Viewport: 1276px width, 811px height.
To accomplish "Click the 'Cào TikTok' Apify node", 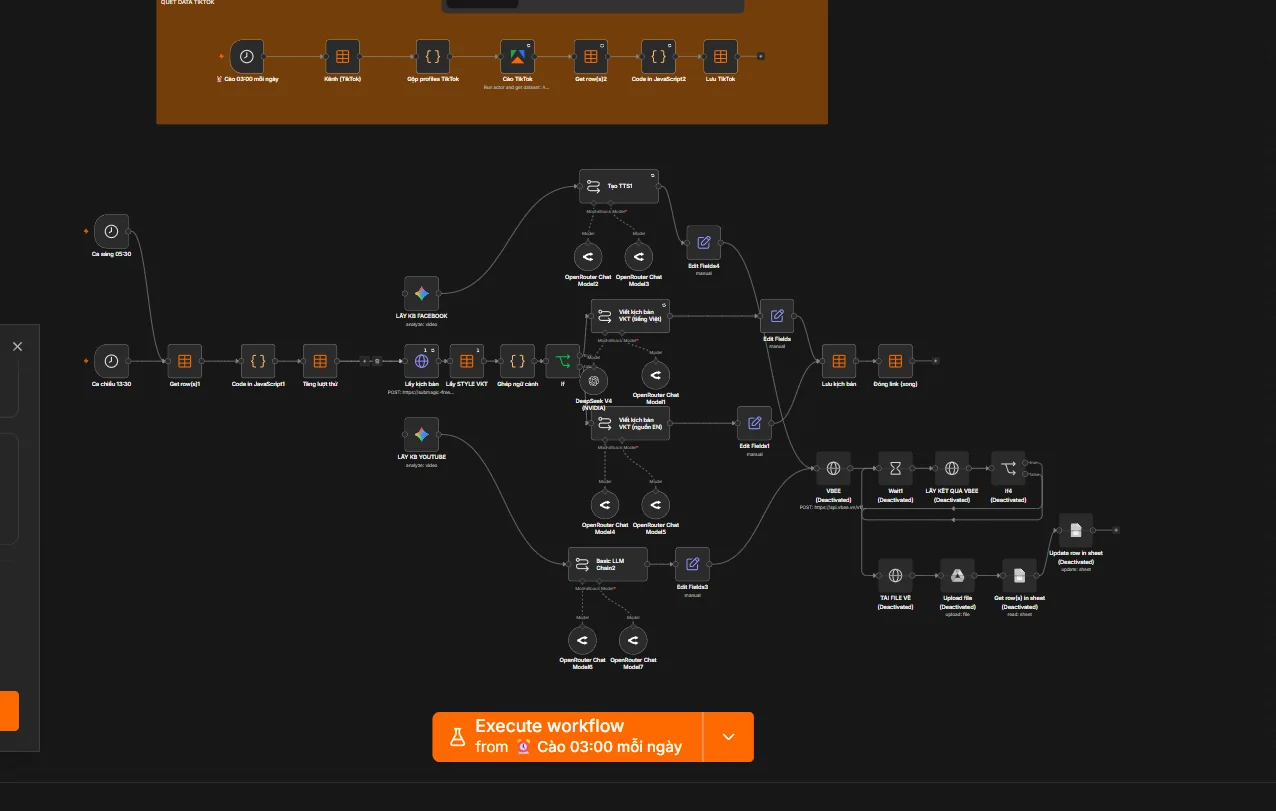I will click(x=517, y=56).
